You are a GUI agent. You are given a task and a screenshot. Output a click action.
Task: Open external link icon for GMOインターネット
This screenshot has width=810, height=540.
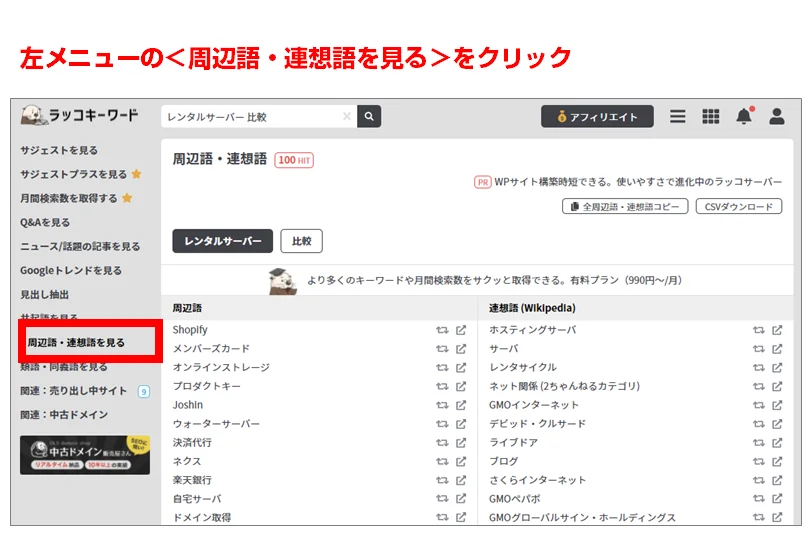tap(777, 405)
